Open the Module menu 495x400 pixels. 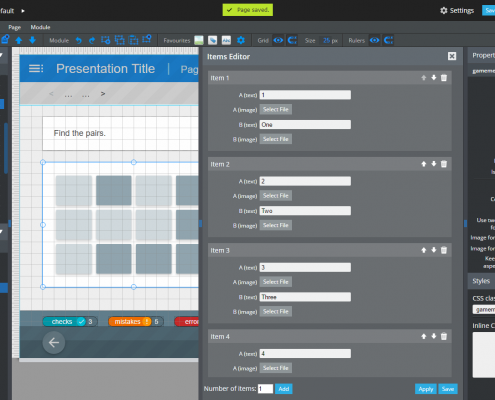click(40, 27)
